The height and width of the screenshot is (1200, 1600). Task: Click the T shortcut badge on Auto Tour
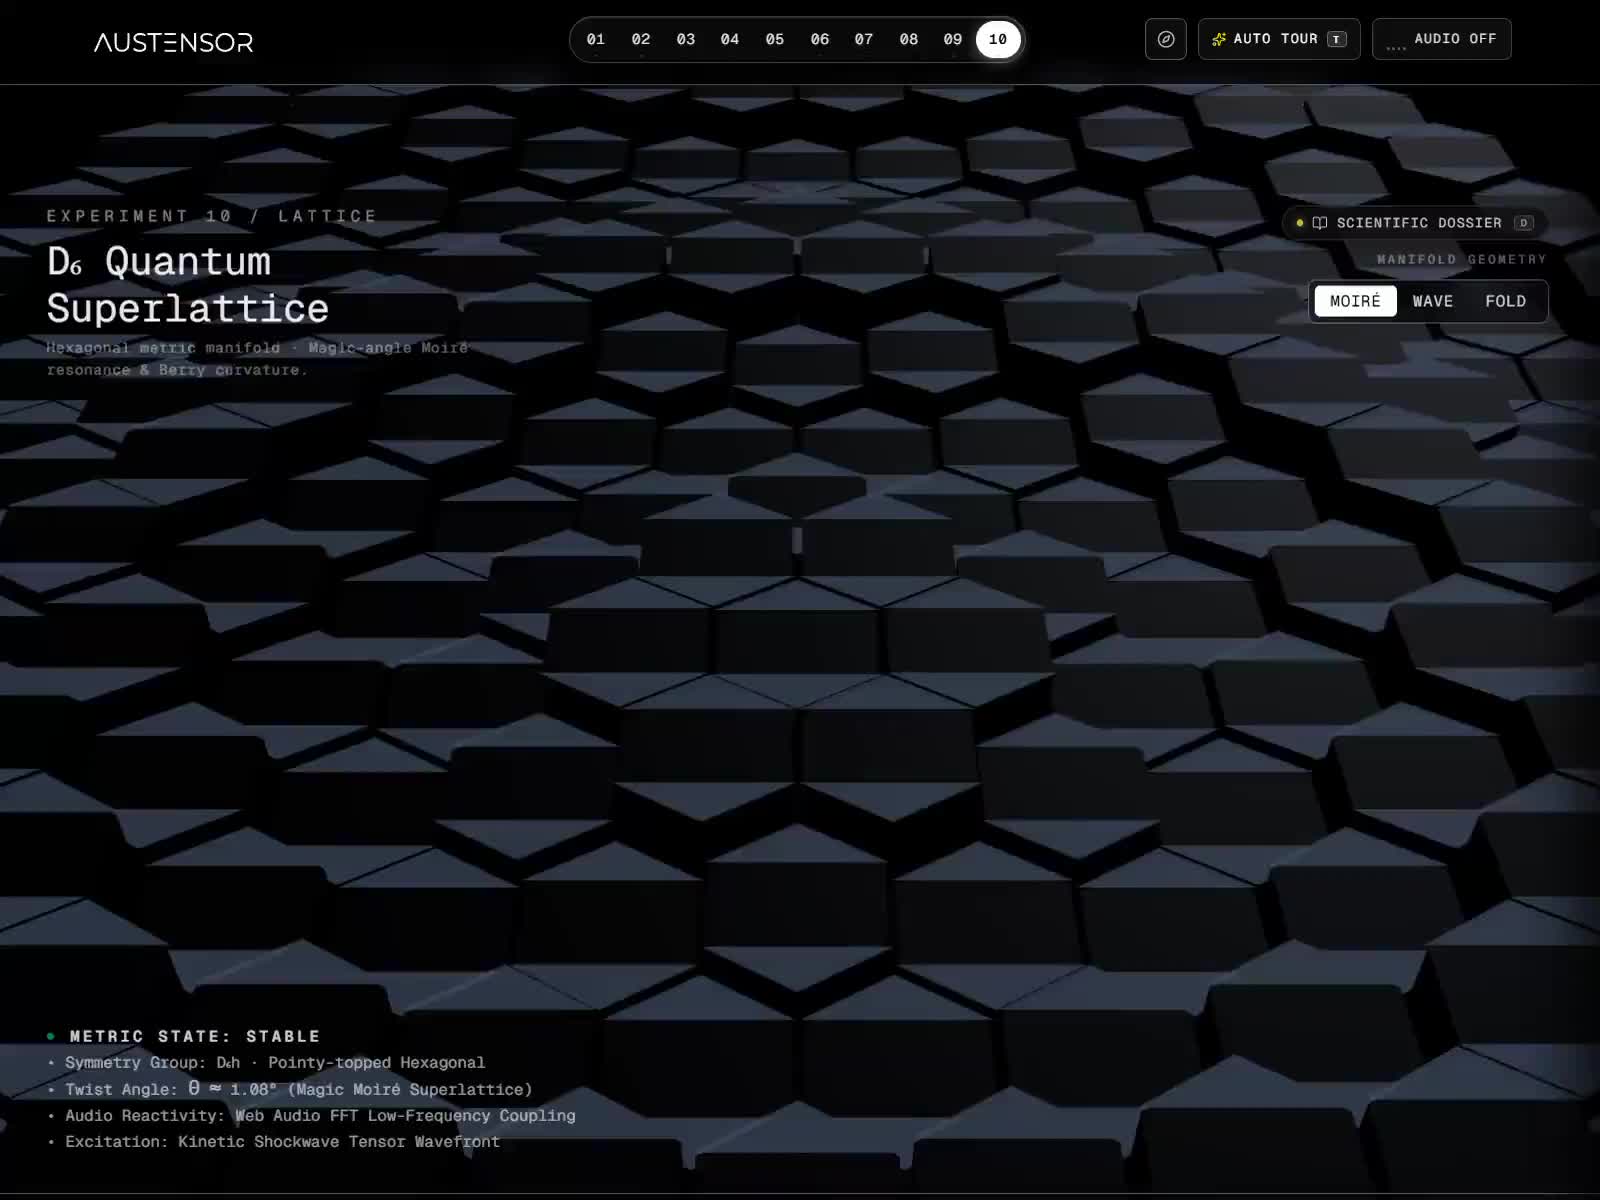coord(1337,39)
